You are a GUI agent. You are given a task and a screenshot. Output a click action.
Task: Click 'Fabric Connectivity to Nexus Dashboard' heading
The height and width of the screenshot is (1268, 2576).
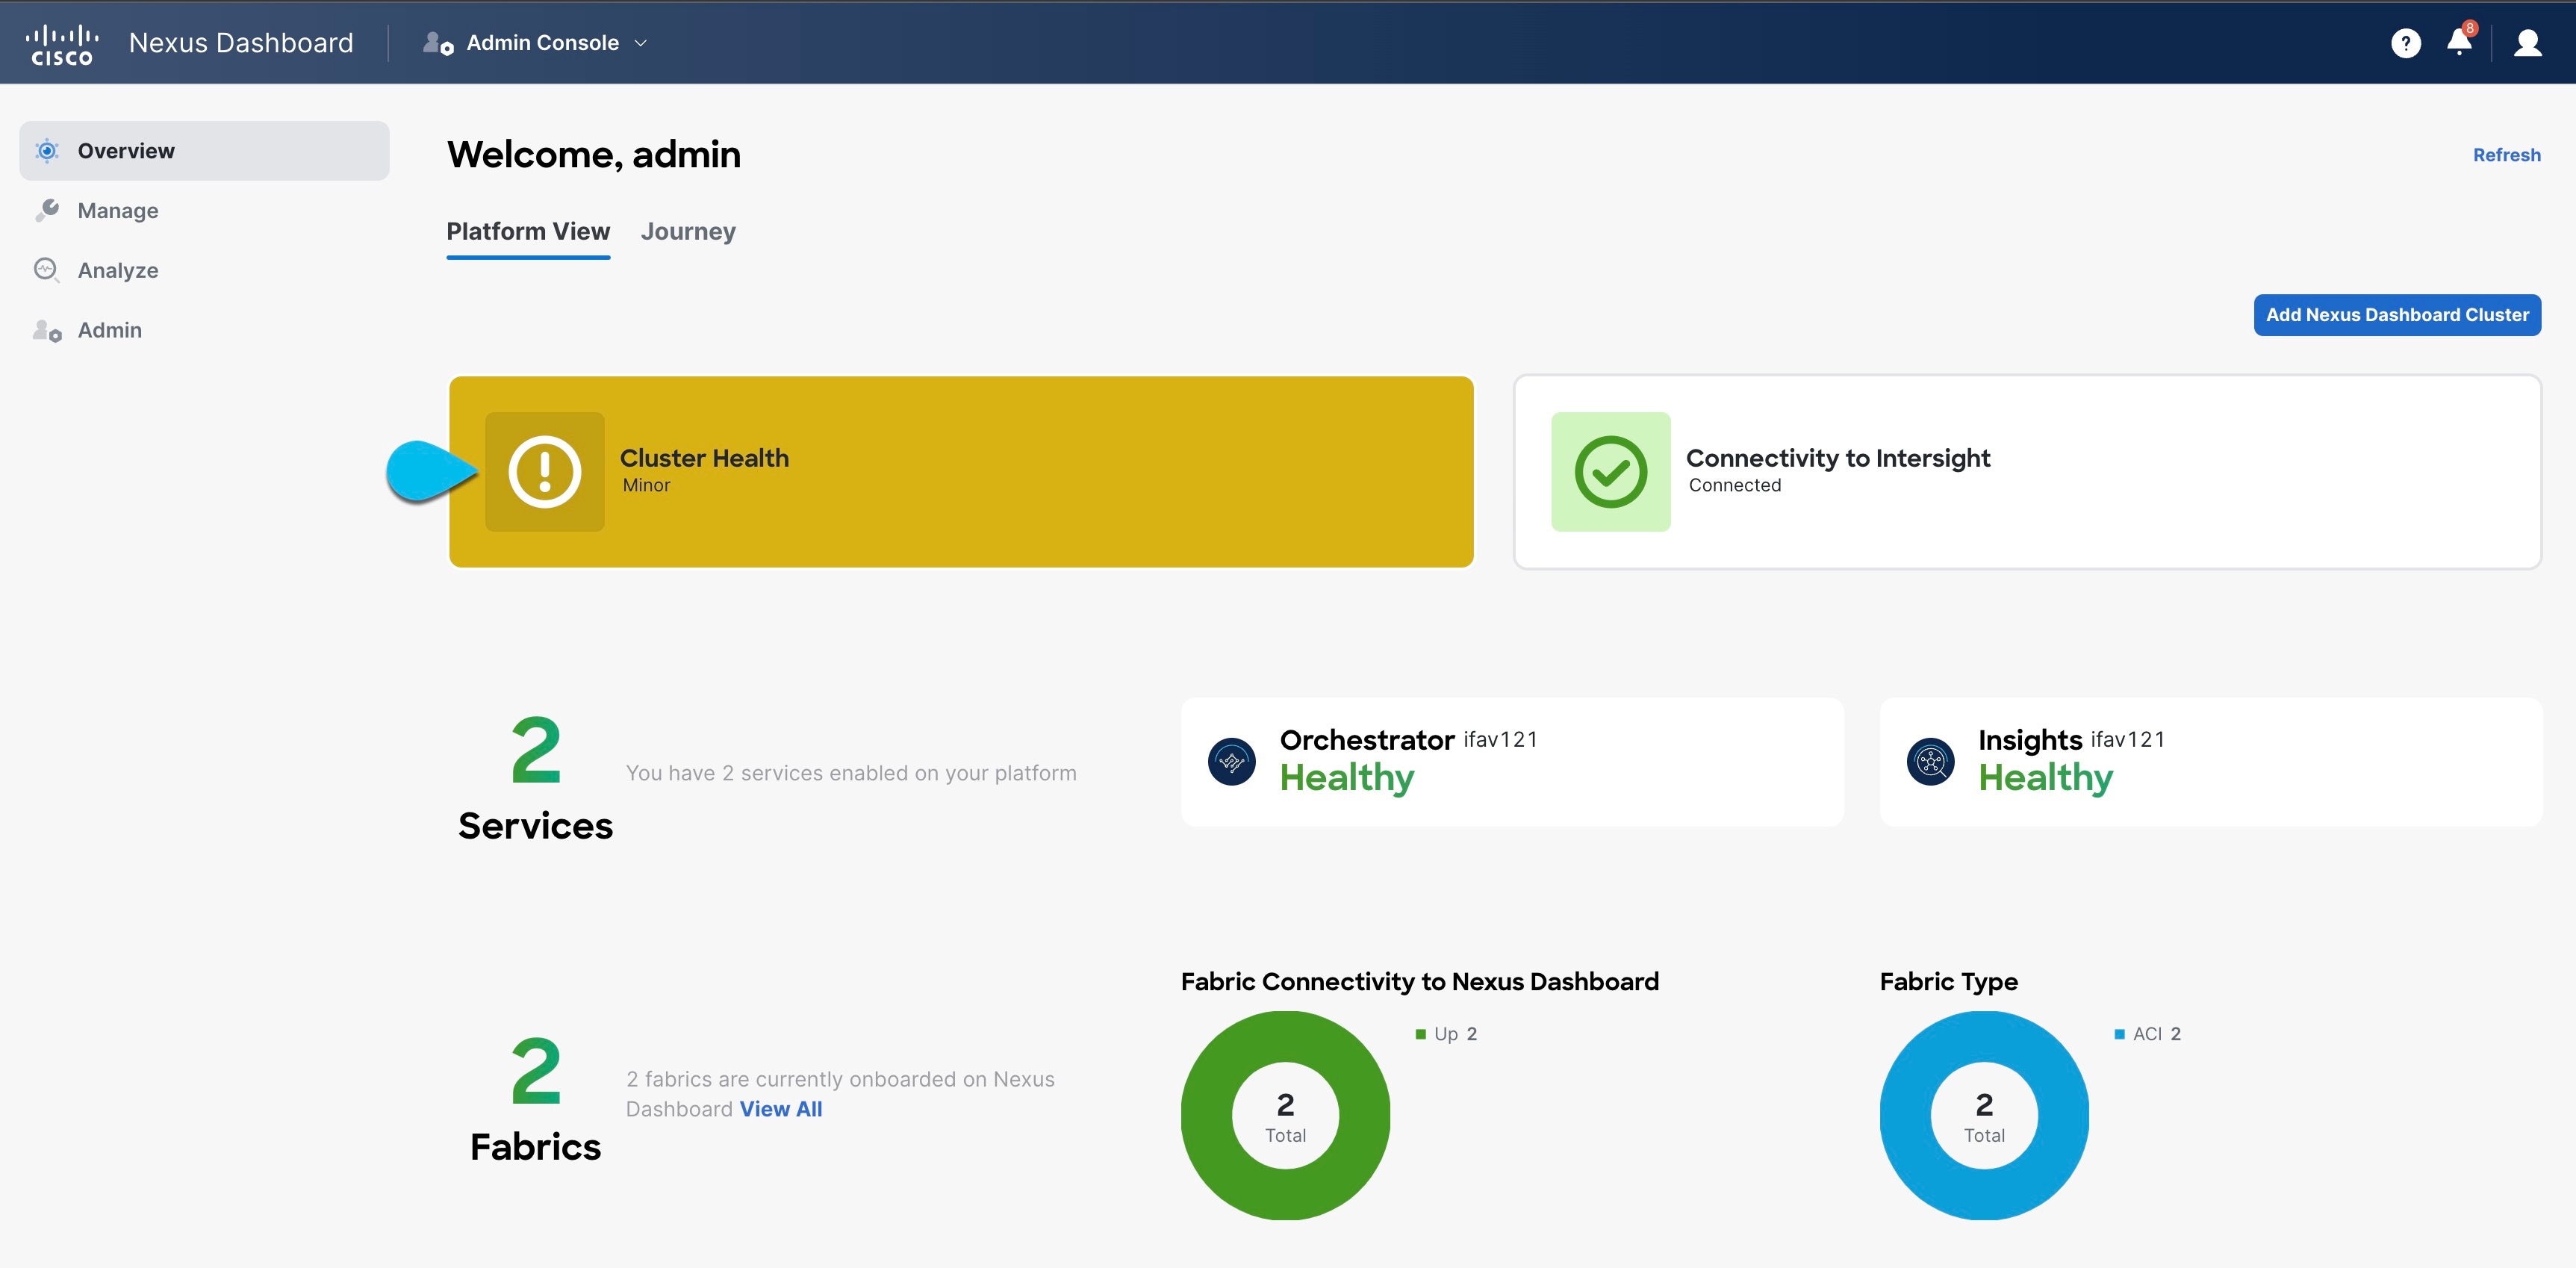(1419, 981)
